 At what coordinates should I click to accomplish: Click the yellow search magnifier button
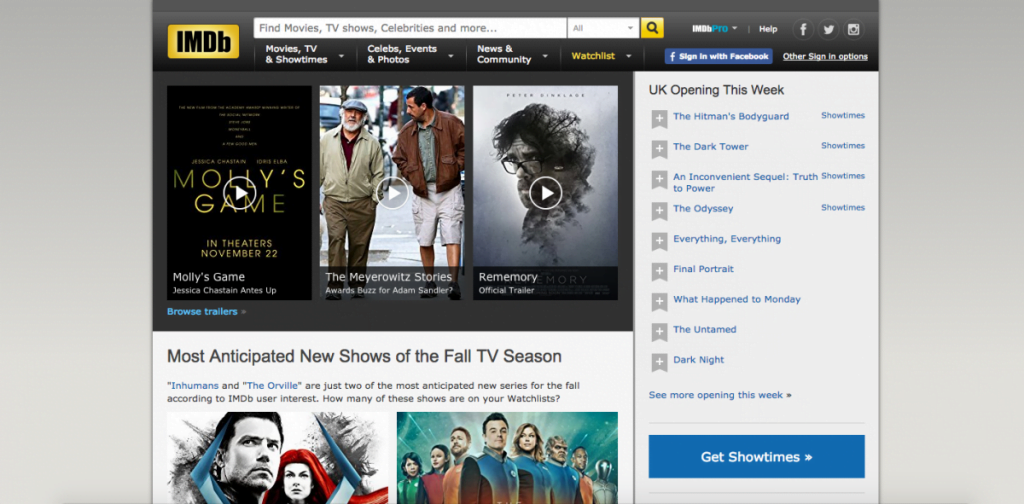[x=652, y=28]
